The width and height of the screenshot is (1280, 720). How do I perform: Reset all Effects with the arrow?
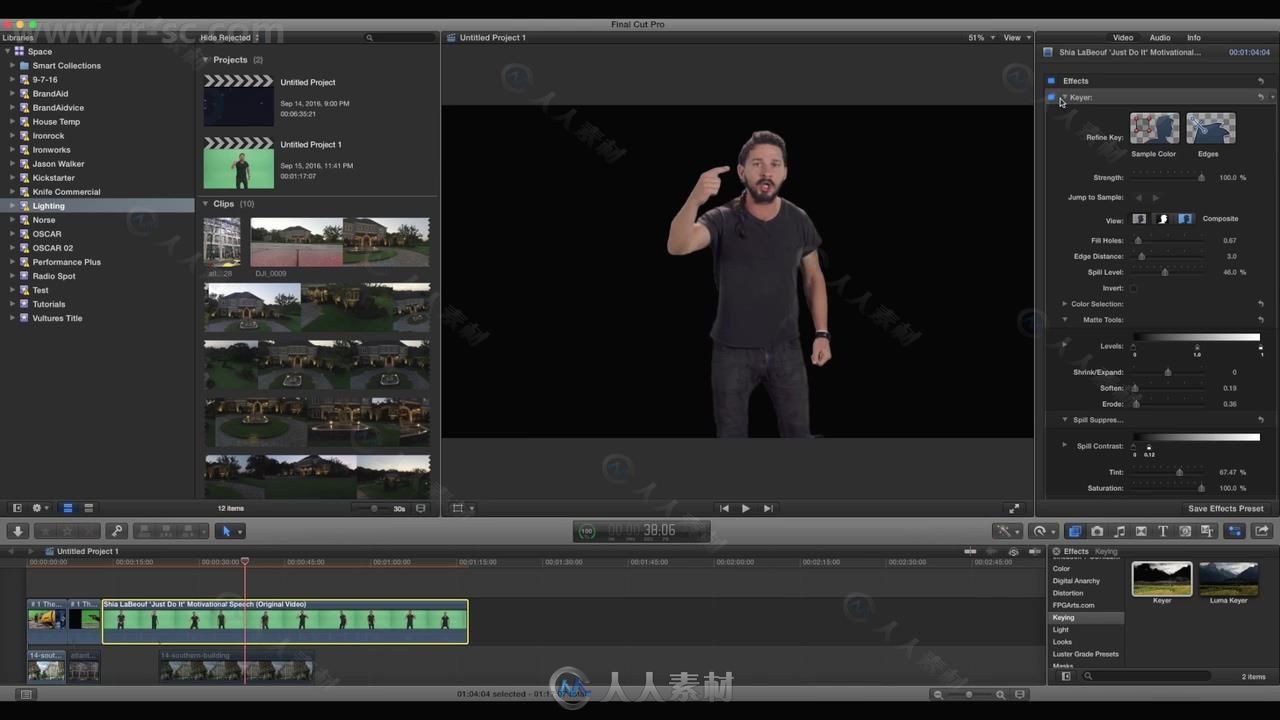tap(1261, 81)
